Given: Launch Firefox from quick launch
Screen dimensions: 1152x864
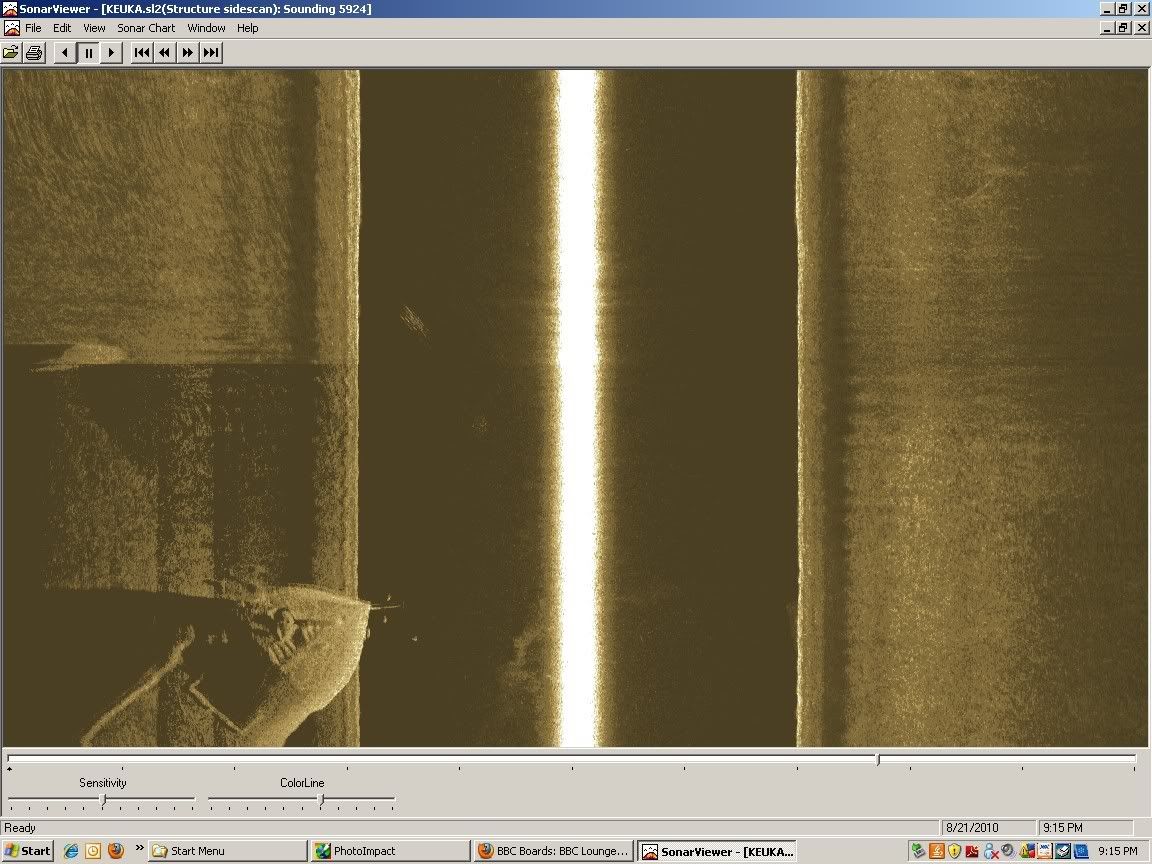Looking at the screenshot, I should point(115,851).
